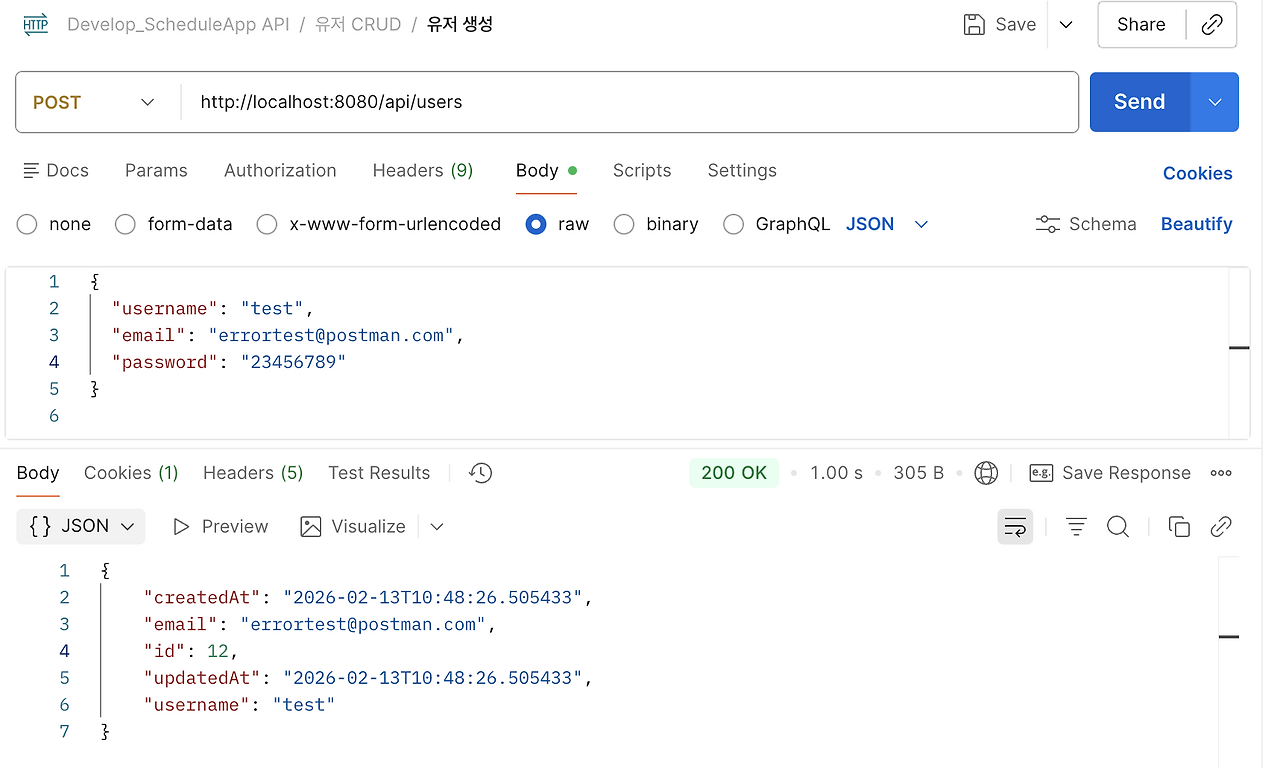This screenshot has width=1280, height=768.
Task: Click the Share button
Action: pyautogui.click(x=1141, y=24)
